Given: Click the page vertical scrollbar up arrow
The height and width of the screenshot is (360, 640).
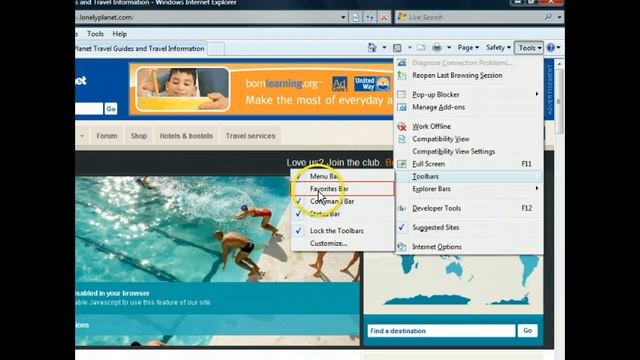Looking at the screenshot, I should pos(559,64).
